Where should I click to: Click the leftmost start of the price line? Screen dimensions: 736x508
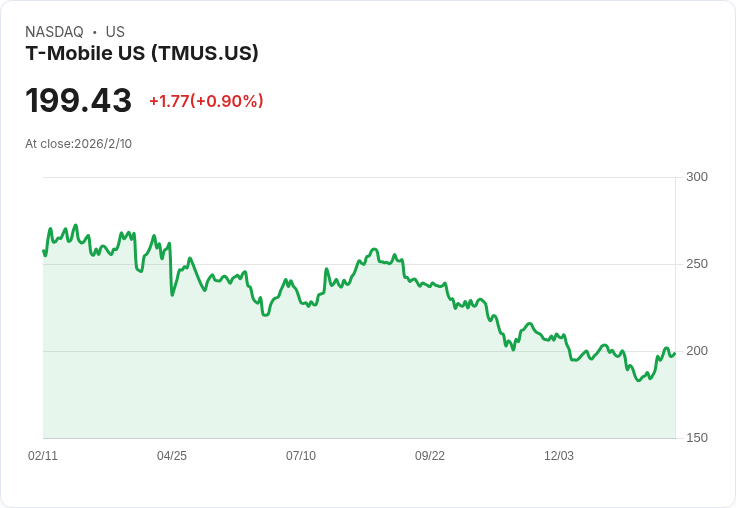coord(44,251)
